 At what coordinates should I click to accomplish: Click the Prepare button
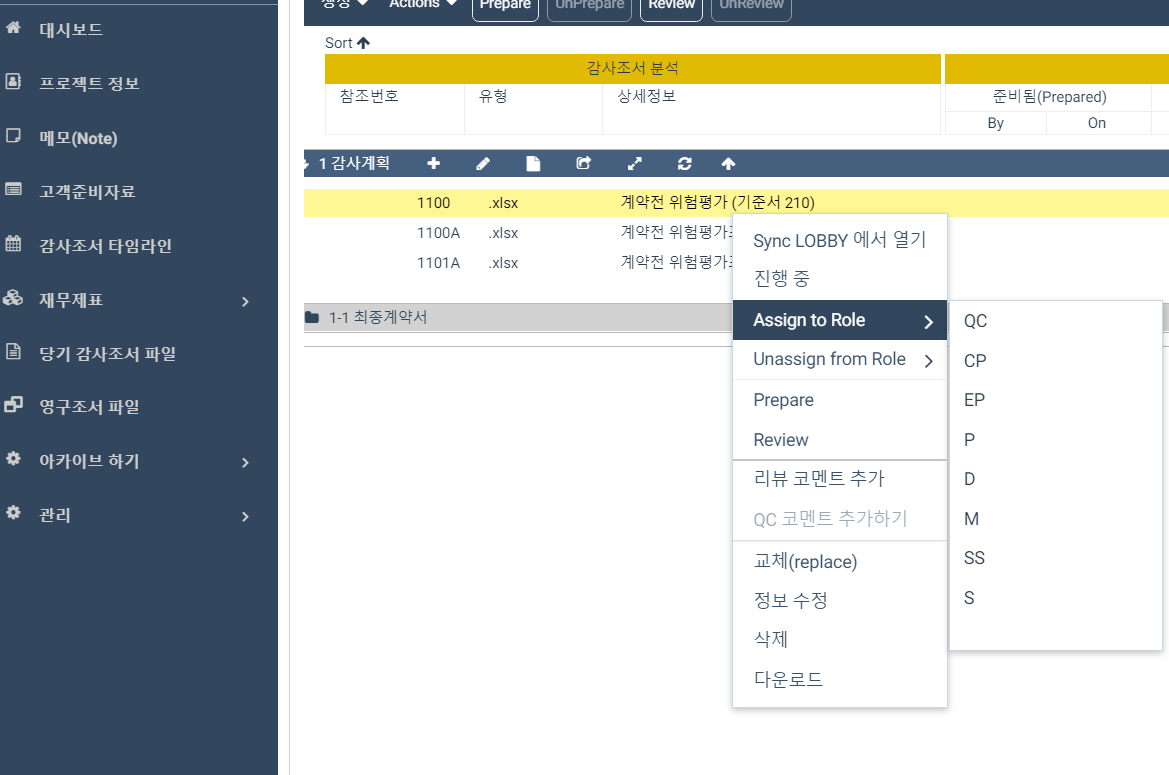(504, 4)
